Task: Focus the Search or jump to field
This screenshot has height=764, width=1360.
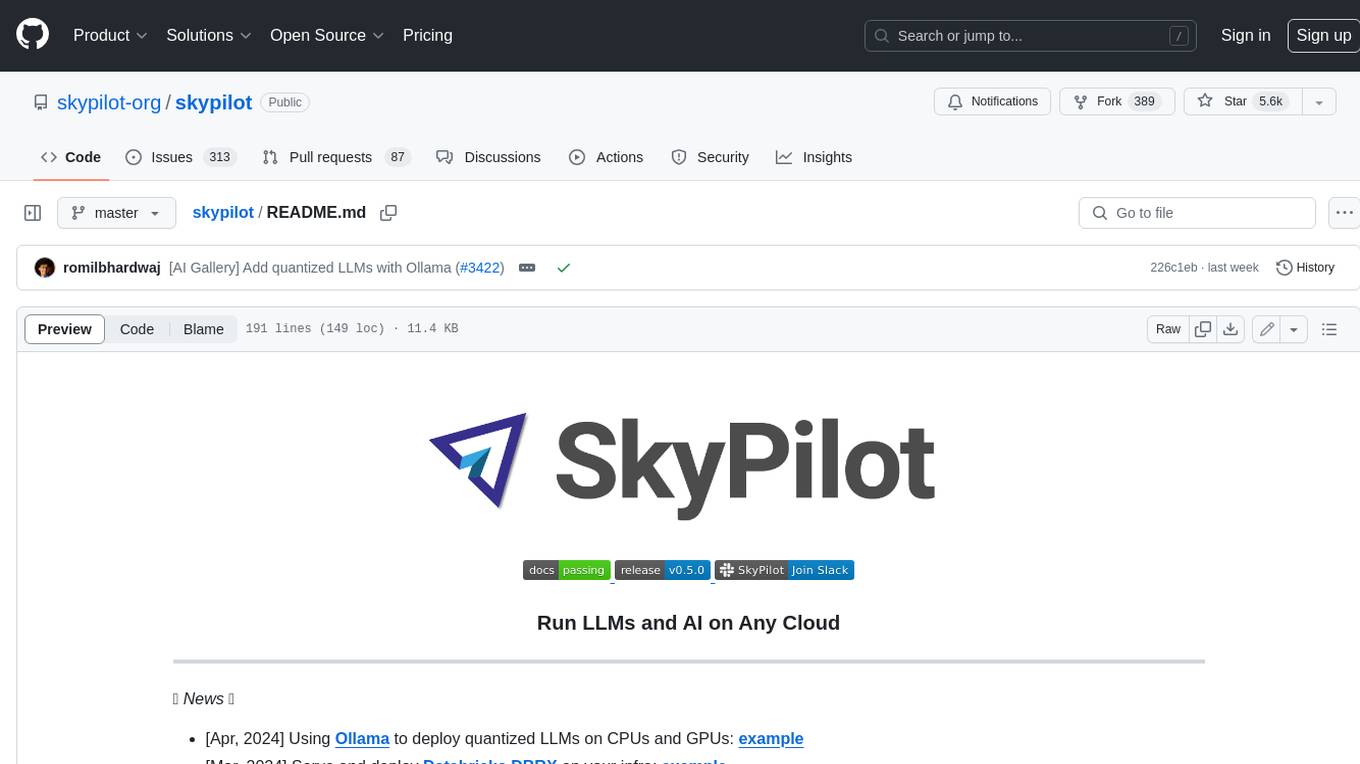Action: click(1031, 36)
